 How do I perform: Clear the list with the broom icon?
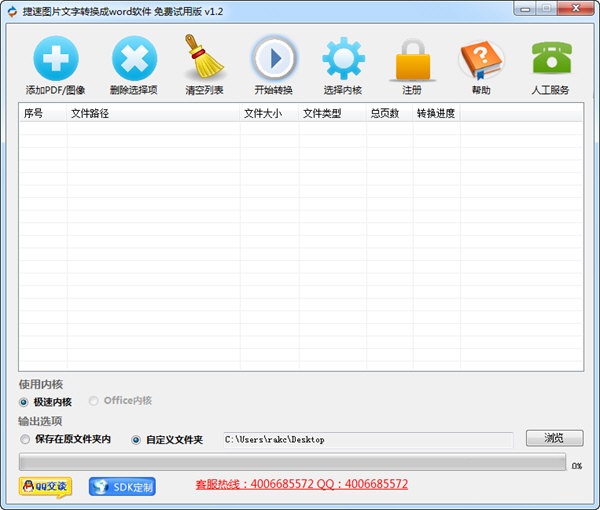pyautogui.click(x=204, y=57)
